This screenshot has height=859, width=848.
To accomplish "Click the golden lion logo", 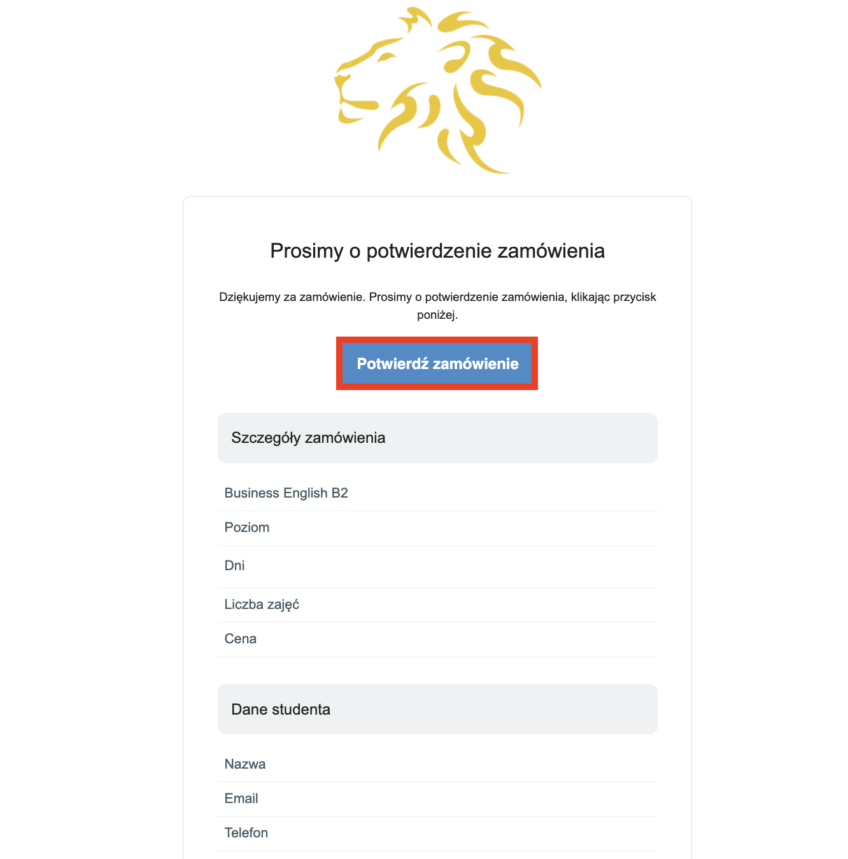I will (x=437, y=90).
